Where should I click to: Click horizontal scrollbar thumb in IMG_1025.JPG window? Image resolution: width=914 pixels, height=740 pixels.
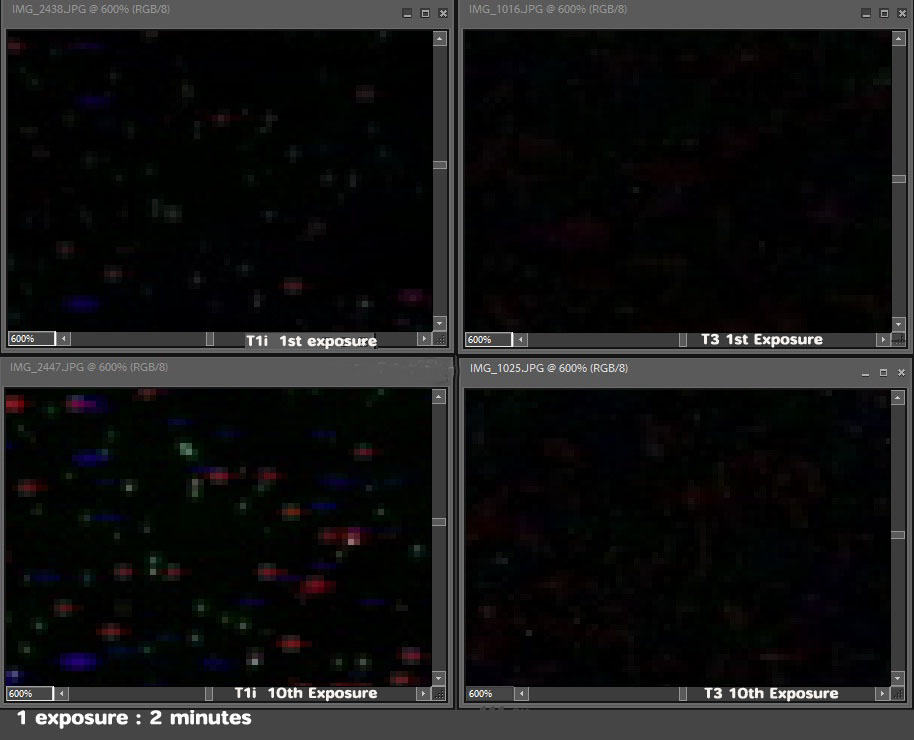[683, 693]
